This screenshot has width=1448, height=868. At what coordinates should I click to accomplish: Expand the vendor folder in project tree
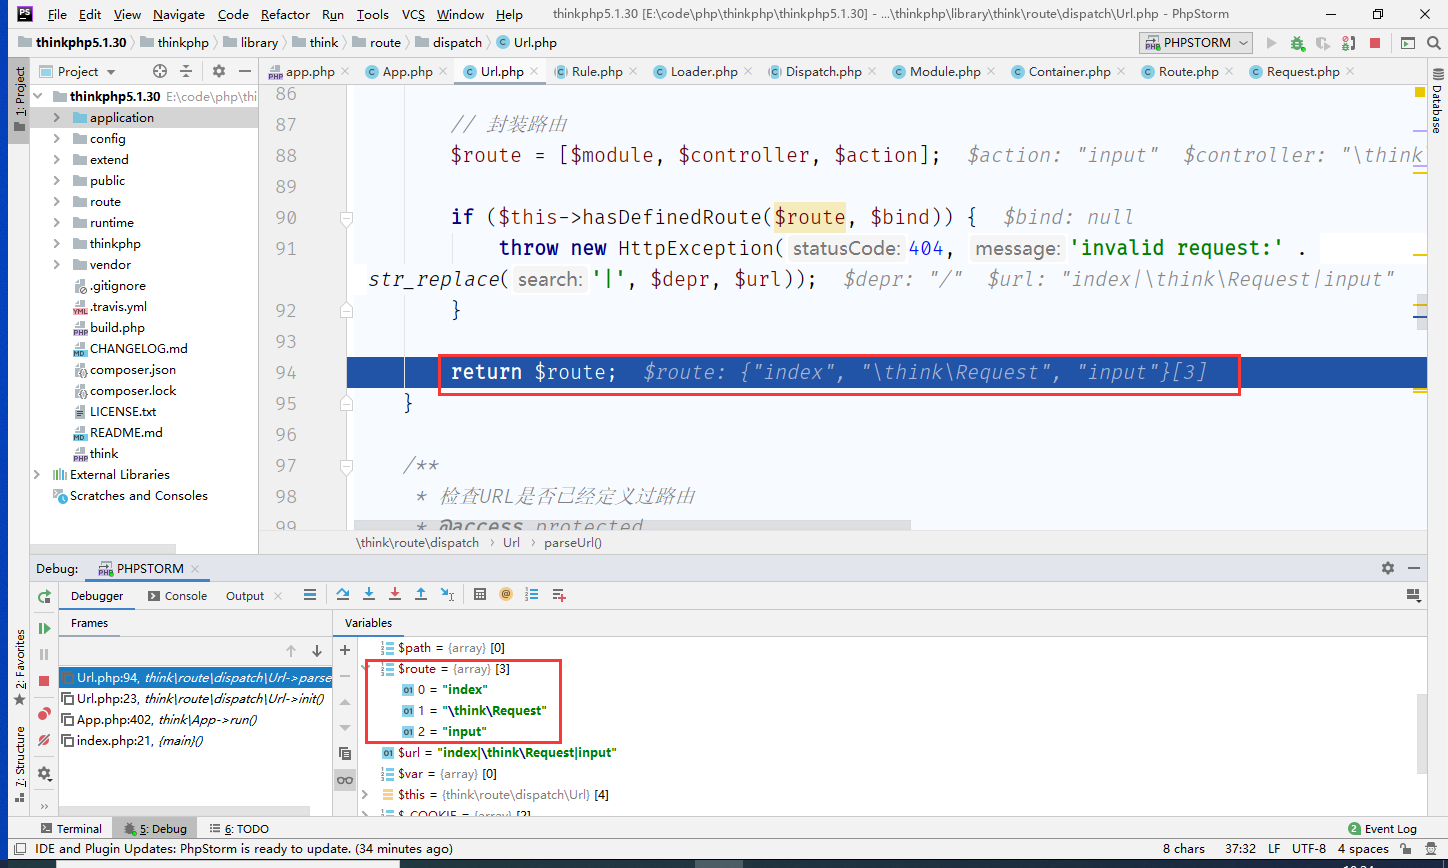[x=57, y=264]
